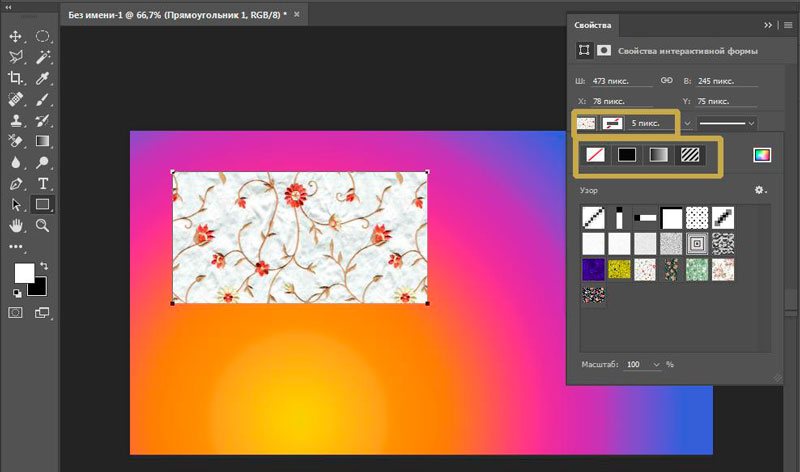Click the Свойства интерактивной формы heading
The height and width of the screenshot is (472, 800).
[x=688, y=51]
